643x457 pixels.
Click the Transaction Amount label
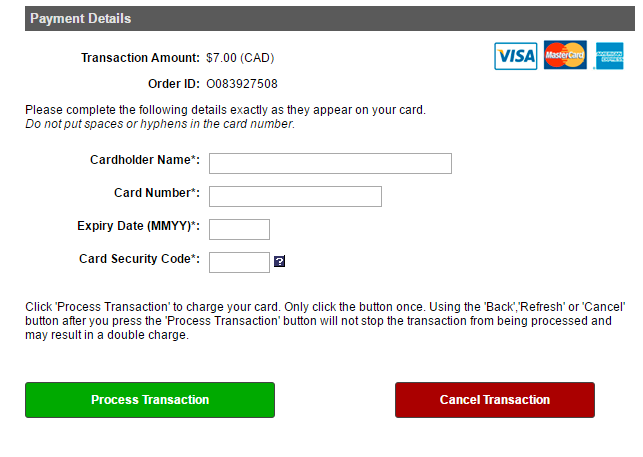pos(140,58)
